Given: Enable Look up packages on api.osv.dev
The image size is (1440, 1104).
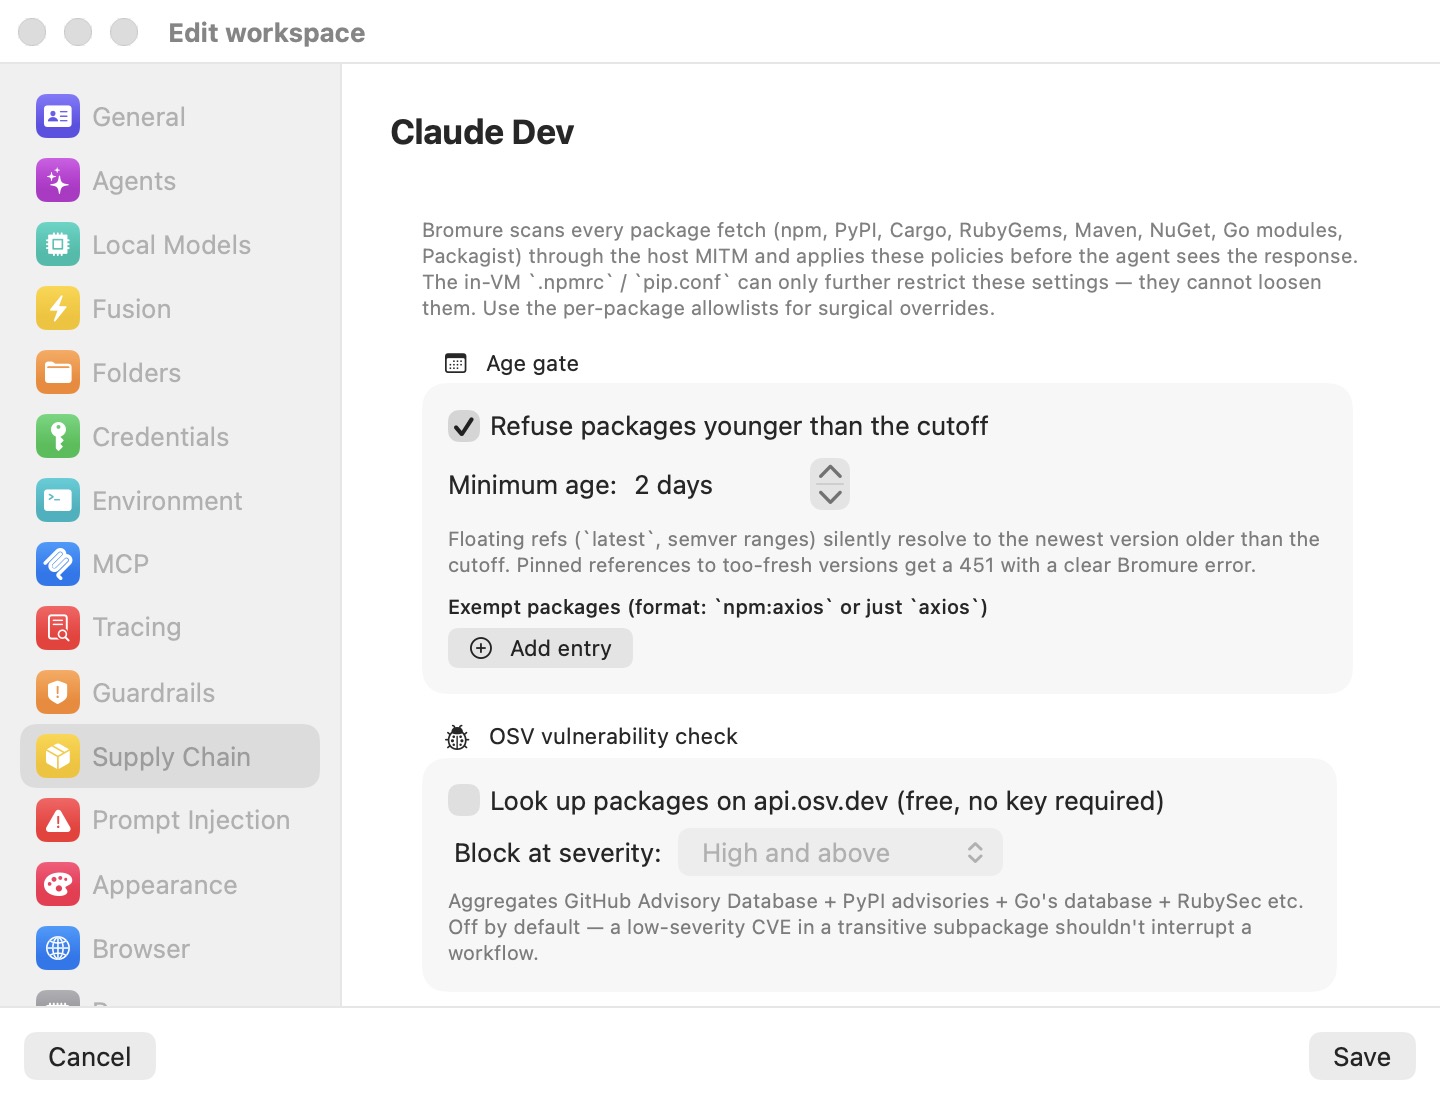Looking at the screenshot, I should click(x=464, y=800).
